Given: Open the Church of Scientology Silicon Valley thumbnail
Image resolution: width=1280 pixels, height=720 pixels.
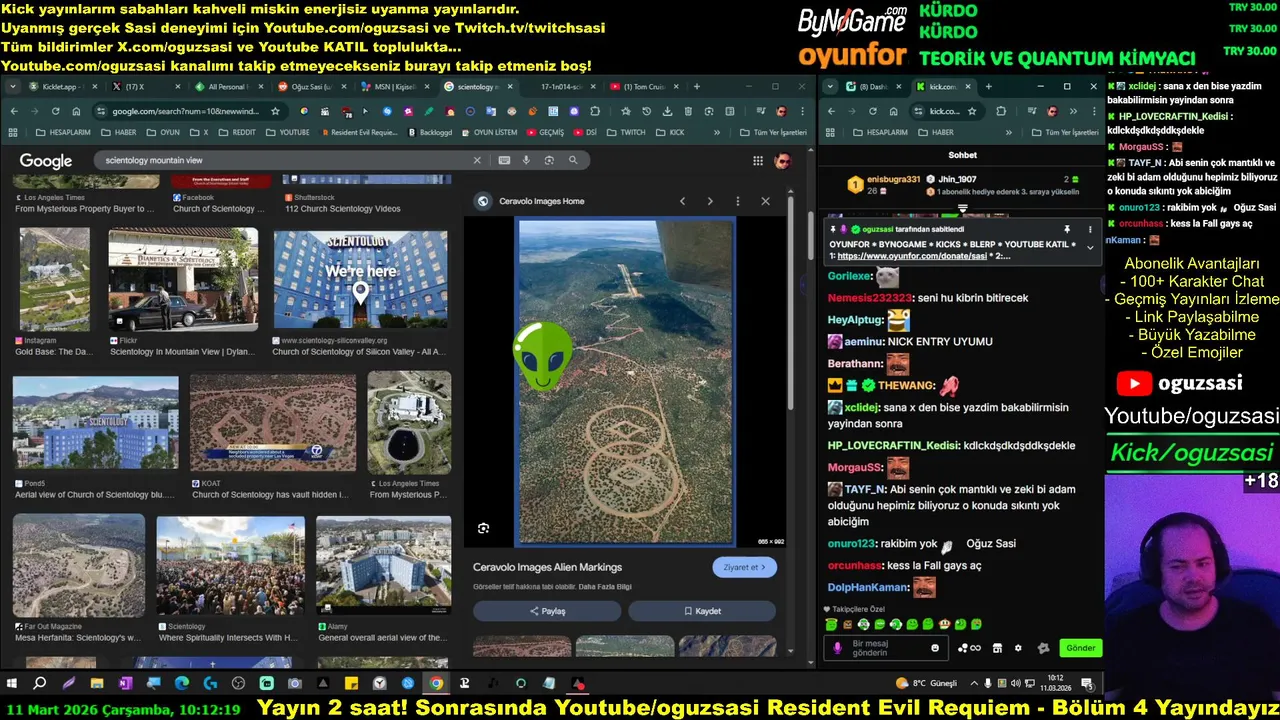Looking at the screenshot, I should (360, 279).
